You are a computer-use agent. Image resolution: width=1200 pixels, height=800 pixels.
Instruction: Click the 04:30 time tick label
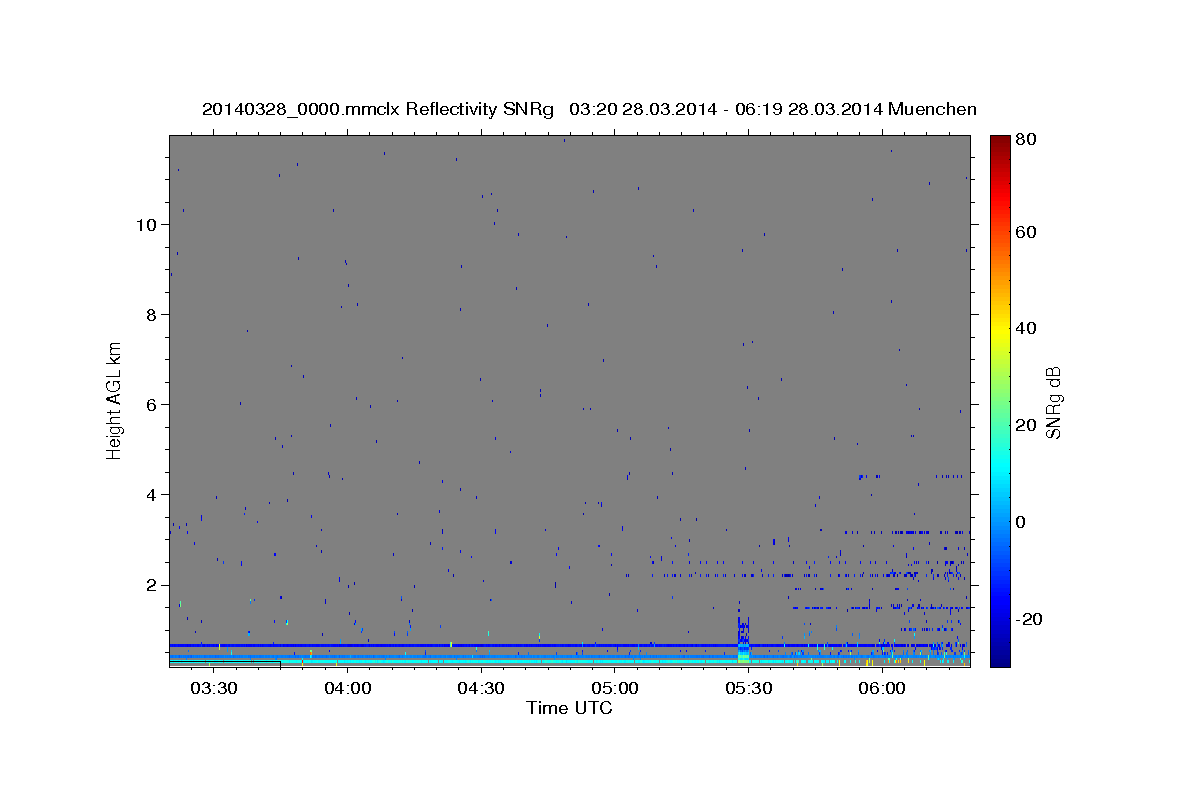(x=481, y=688)
